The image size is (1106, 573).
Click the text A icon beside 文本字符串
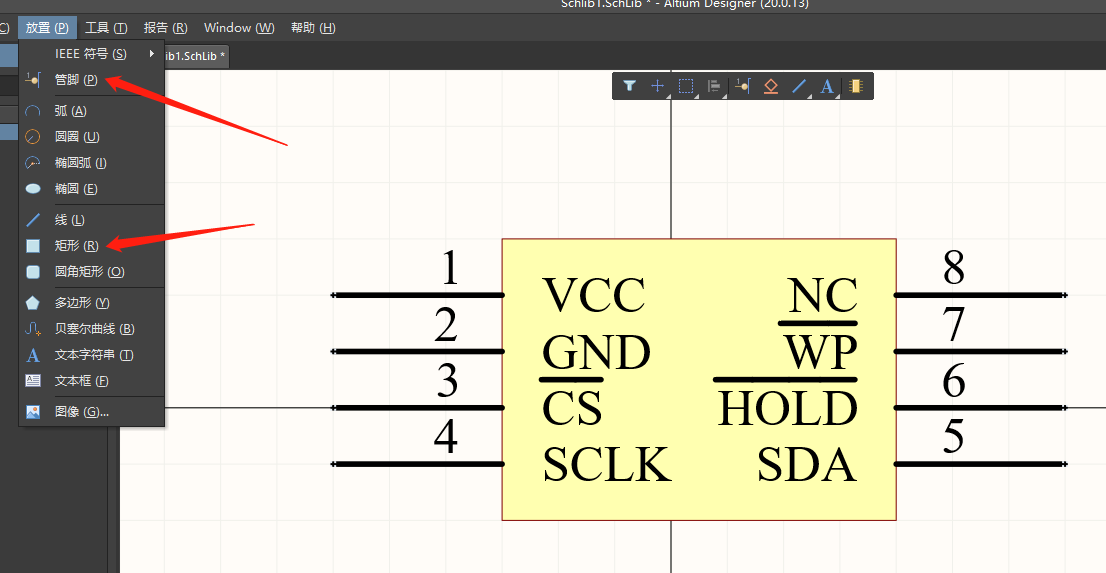[32, 355]
